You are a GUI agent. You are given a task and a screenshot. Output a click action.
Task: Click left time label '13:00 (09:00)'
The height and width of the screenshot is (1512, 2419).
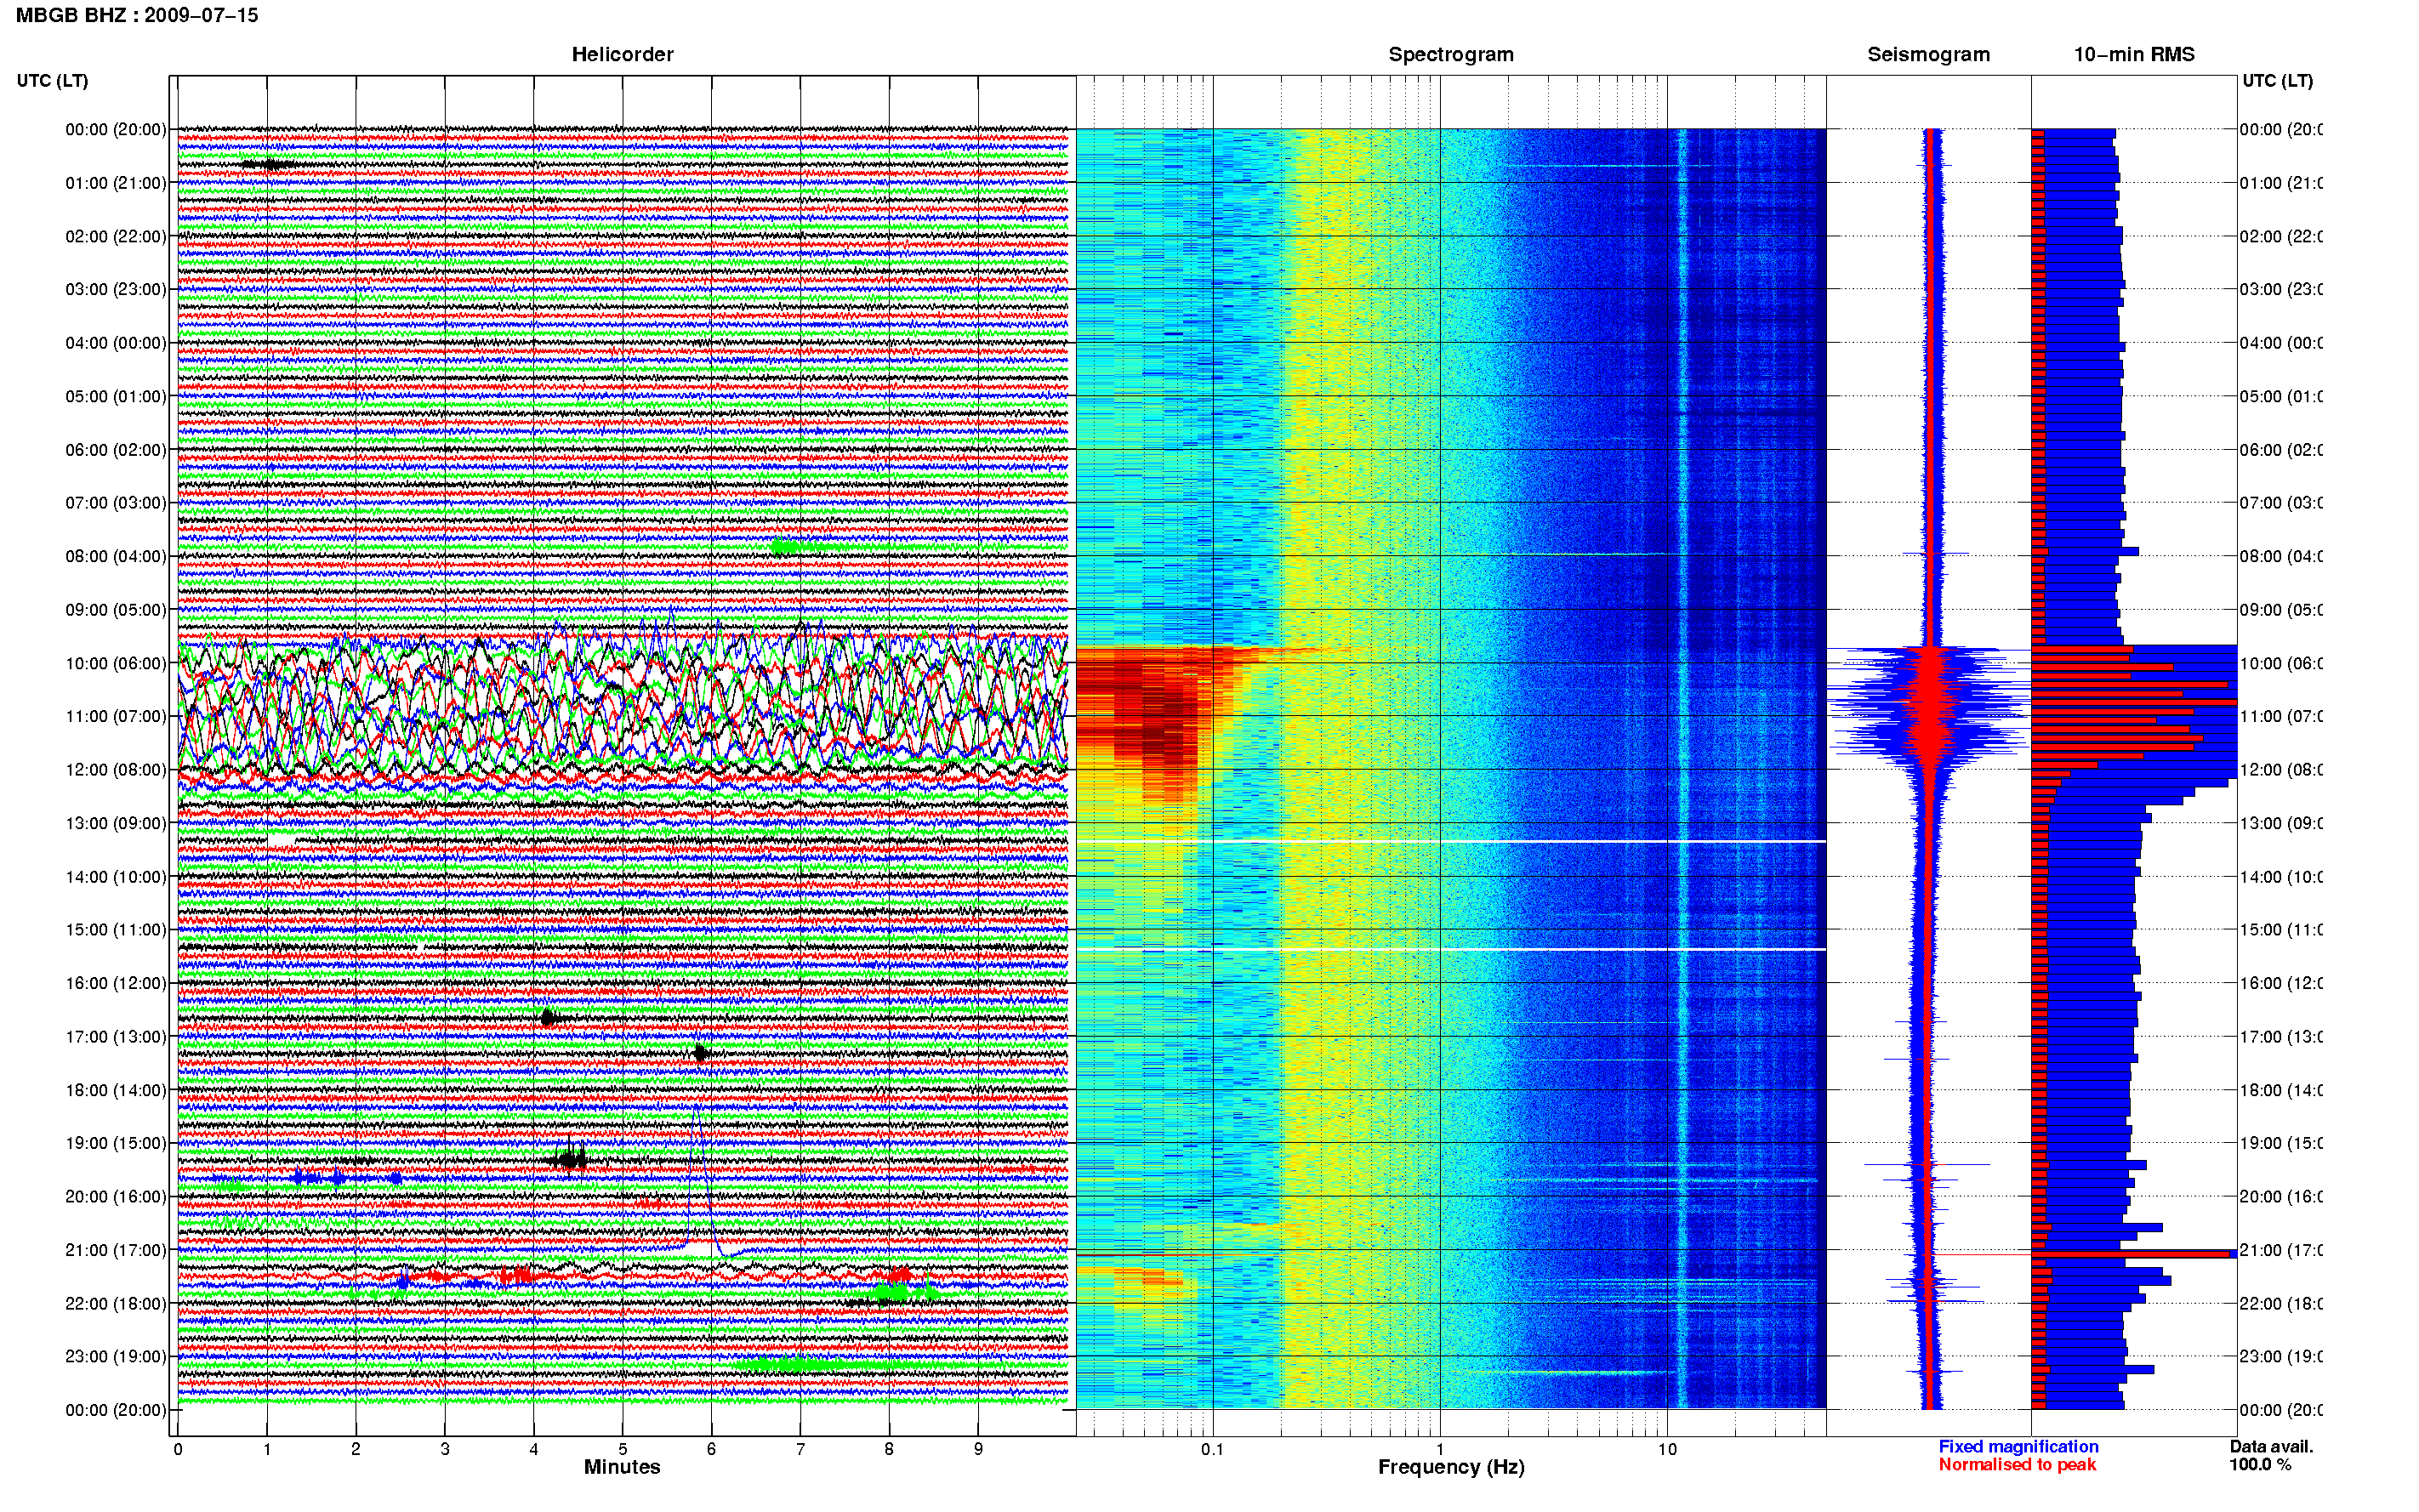[x=116, y=823]
